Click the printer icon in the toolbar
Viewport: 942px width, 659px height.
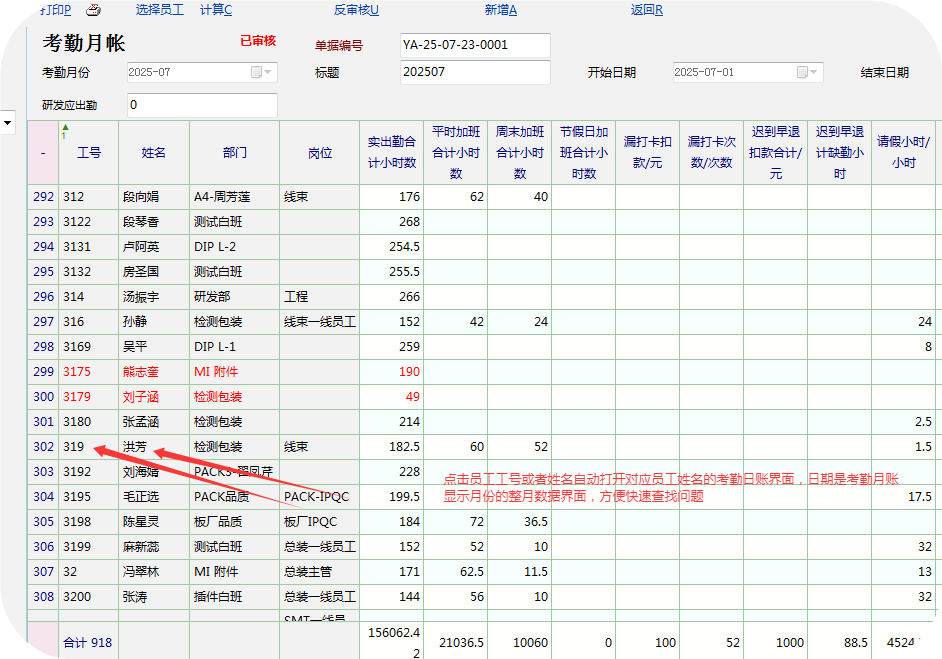coord(93,10)
